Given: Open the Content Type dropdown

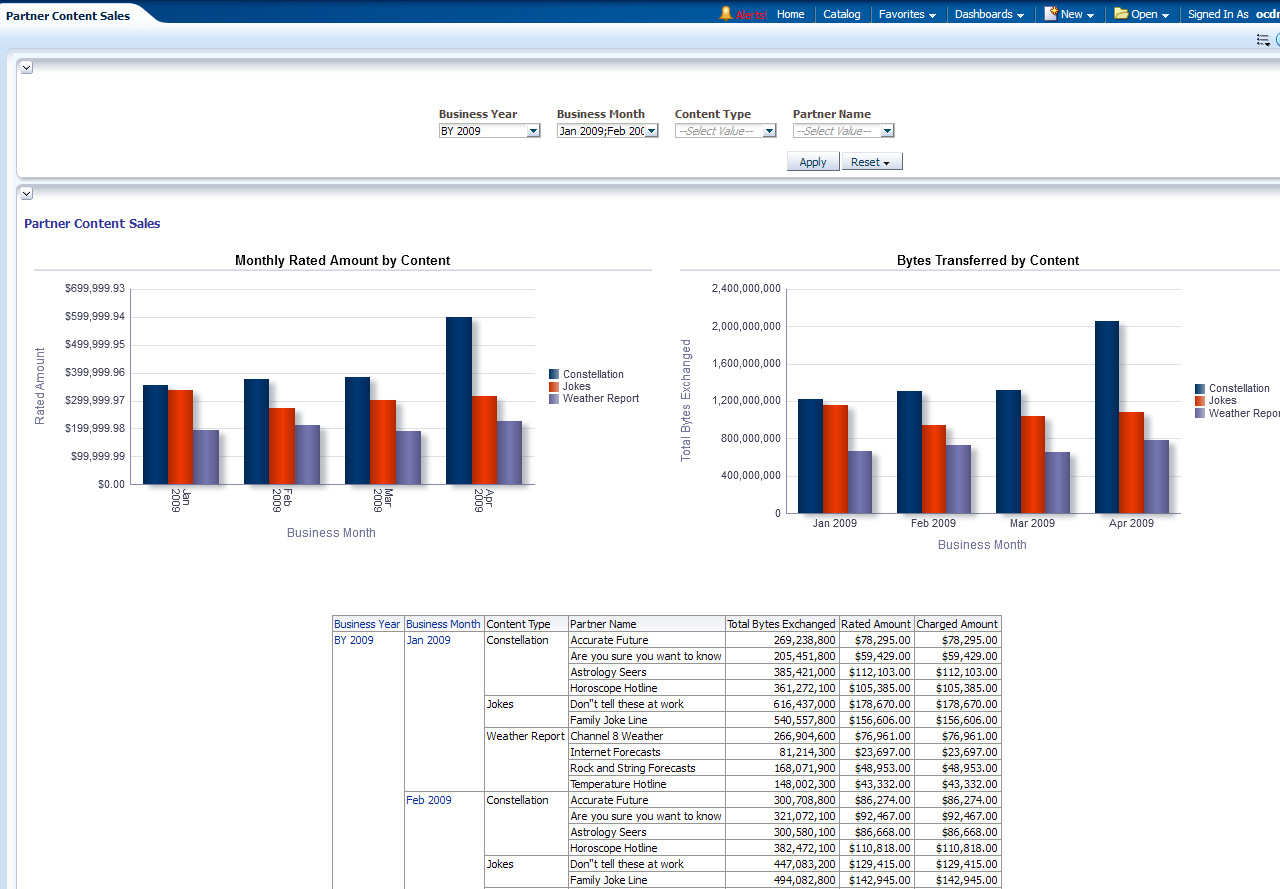Looking at the screenshot, I should coord(769,131).
